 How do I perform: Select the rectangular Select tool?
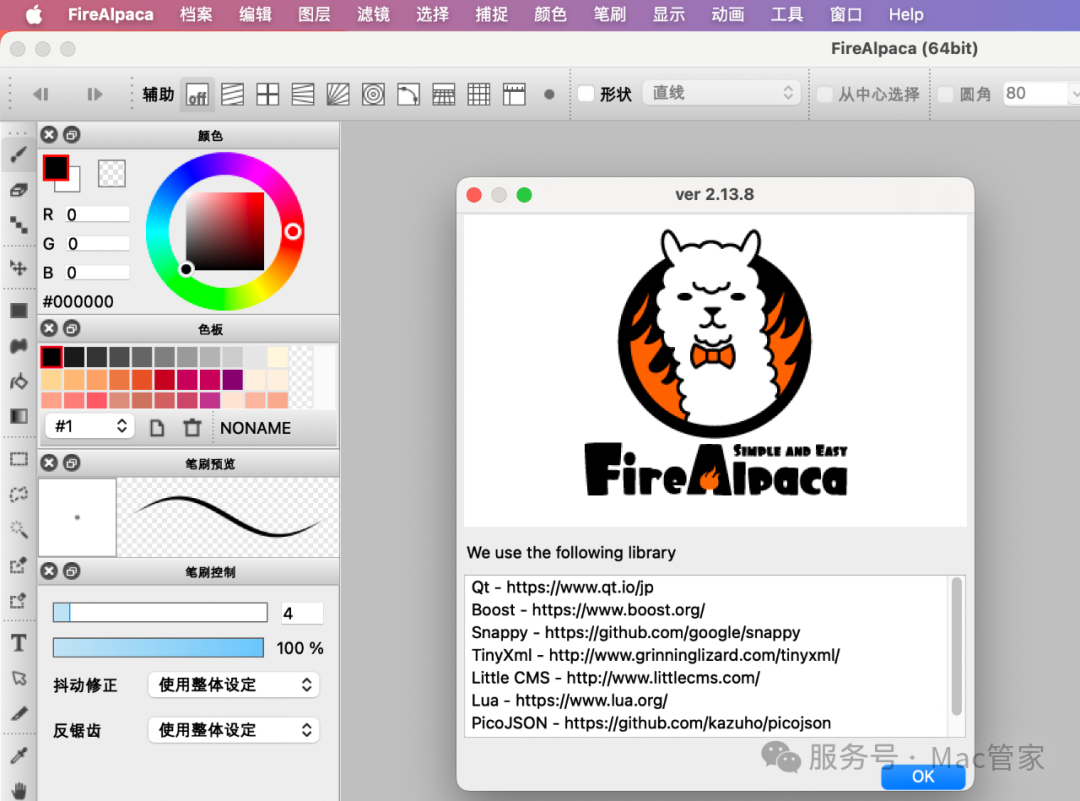coord(19,459)
